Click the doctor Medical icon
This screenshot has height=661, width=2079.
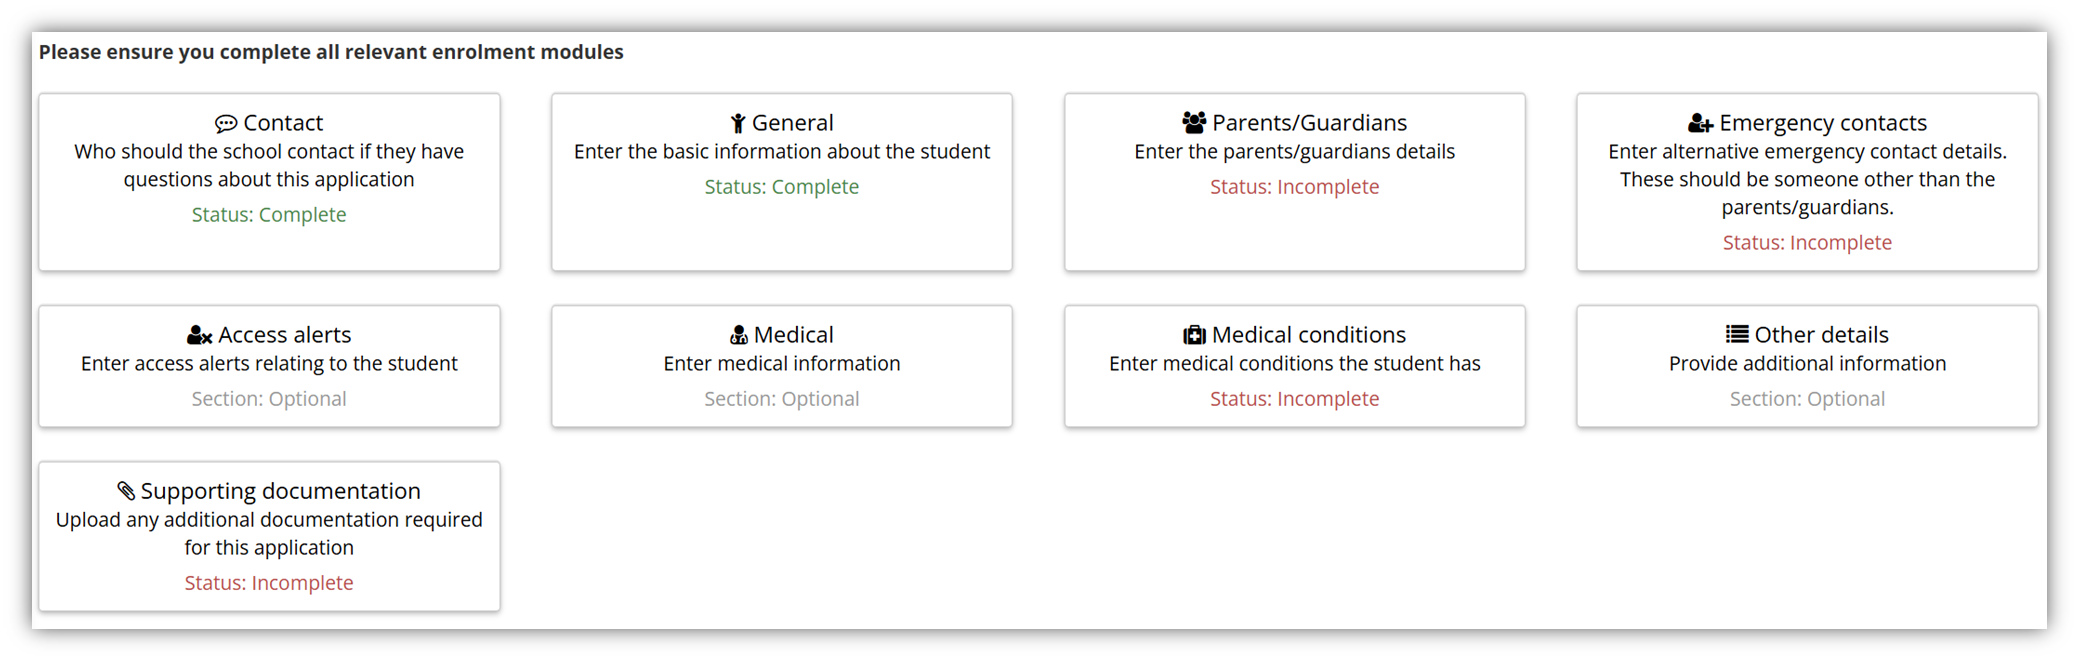739,335
